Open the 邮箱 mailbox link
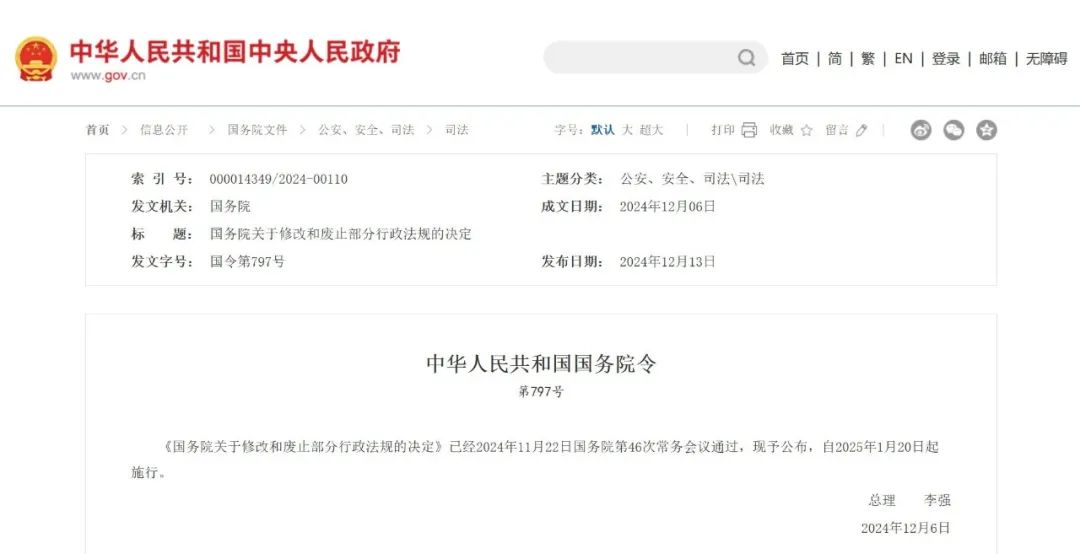Screen dimensions: 1080x554 pyautogui.click(x=993, y=59)
